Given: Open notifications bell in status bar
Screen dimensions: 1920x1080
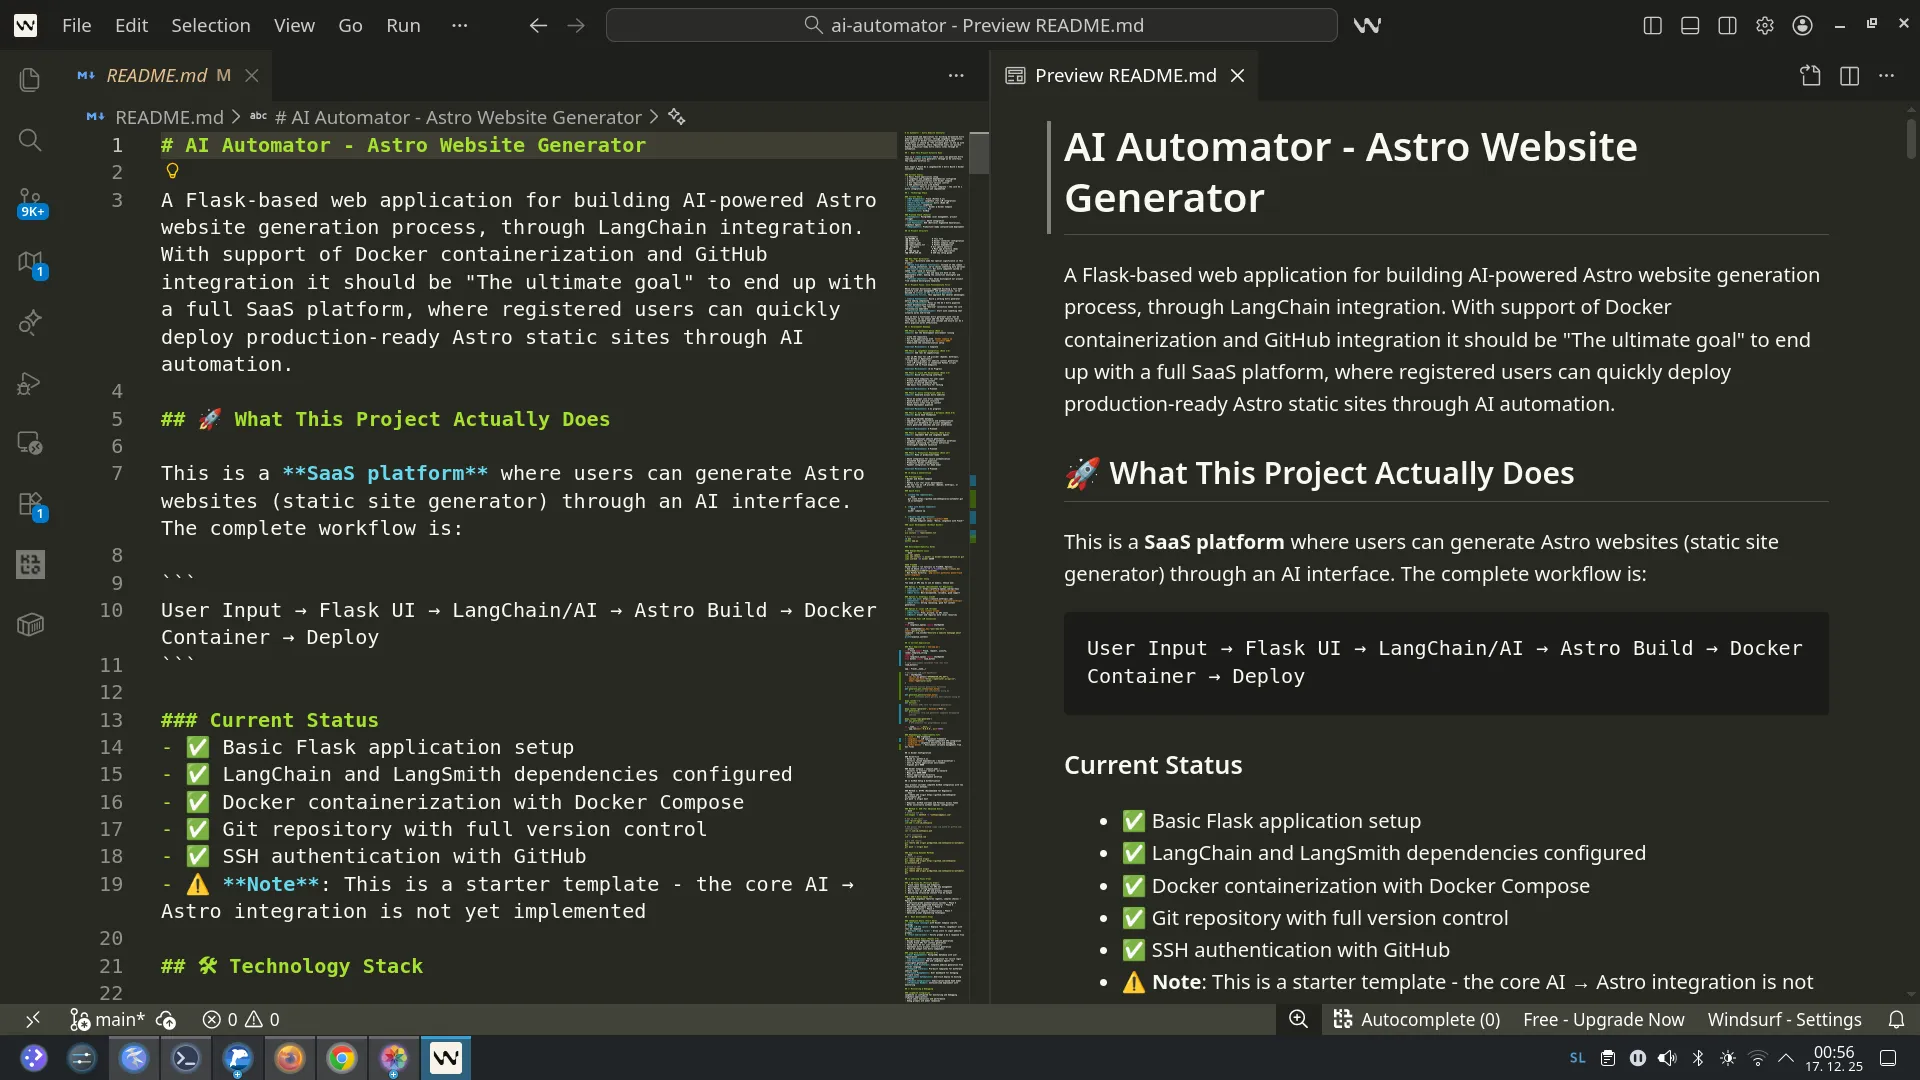Looking at the screenshot, I should 1896,1019.
